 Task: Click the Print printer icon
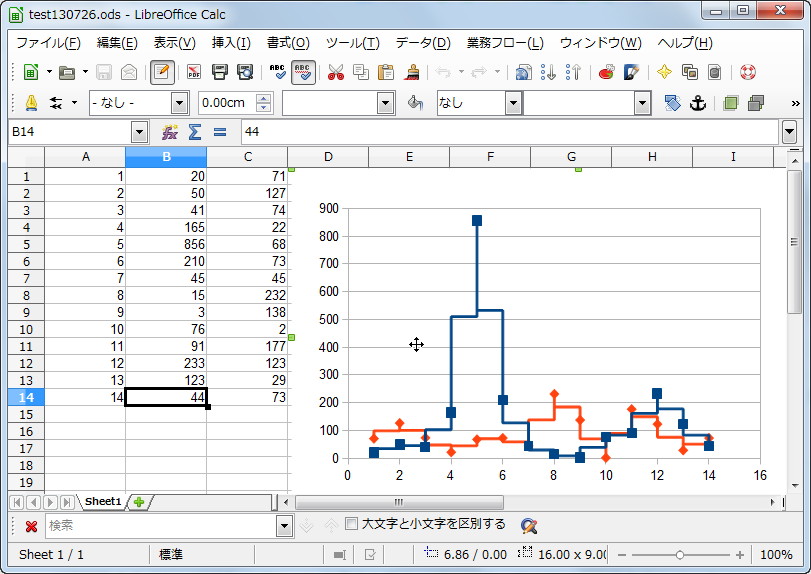220,72
